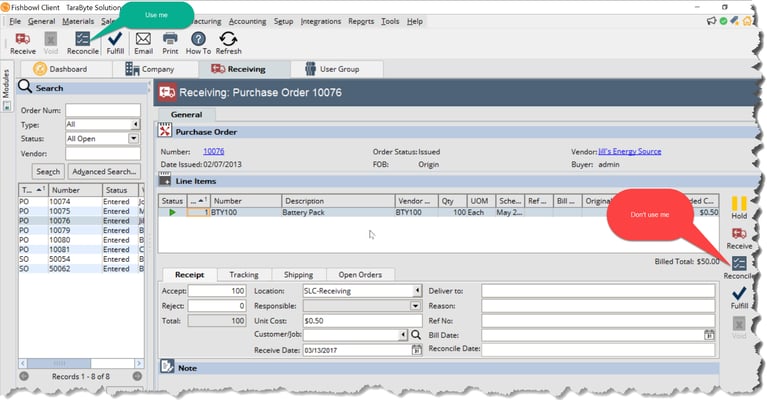
Task: Open the Reports menu
Action: pyautogui.click(x=361, y=21)
